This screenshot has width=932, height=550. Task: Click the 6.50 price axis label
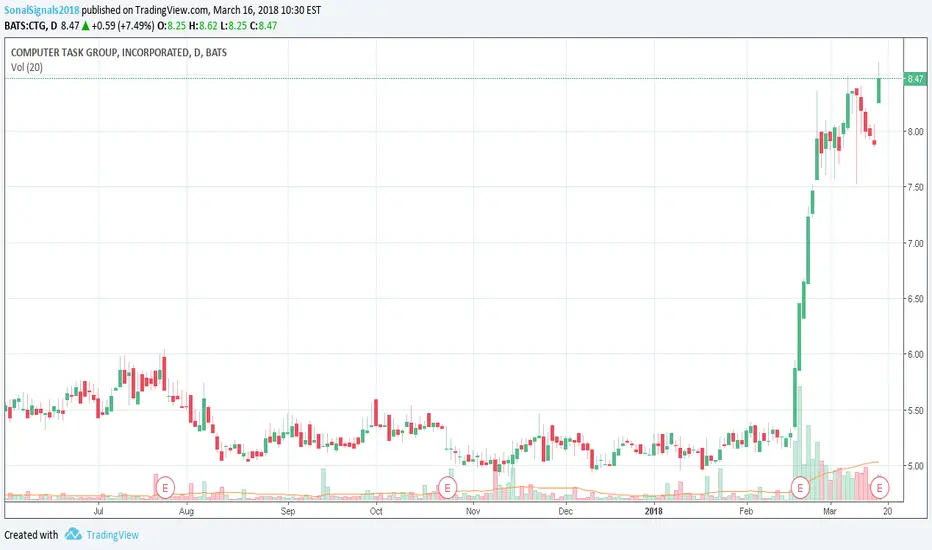point(915,298)
